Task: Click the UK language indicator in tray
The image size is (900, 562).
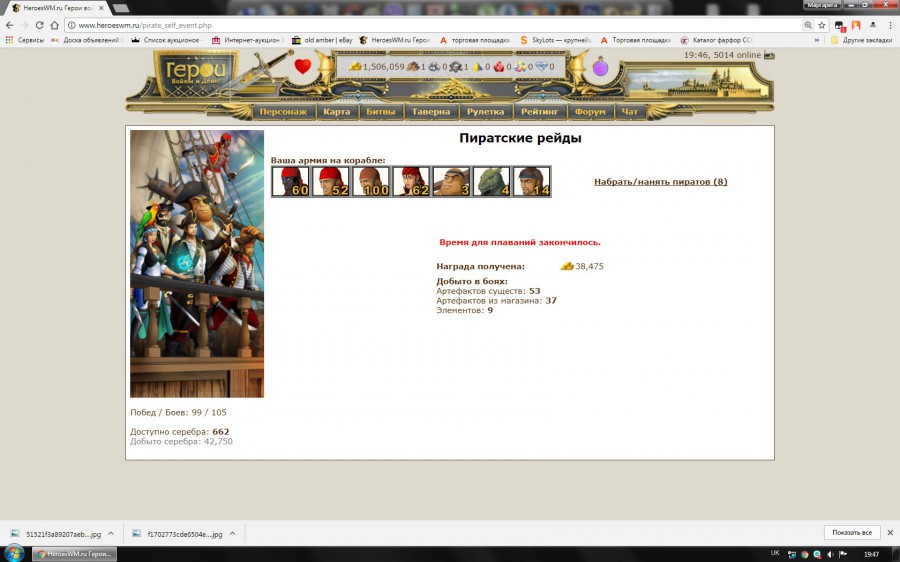Action: pos(775,553)
